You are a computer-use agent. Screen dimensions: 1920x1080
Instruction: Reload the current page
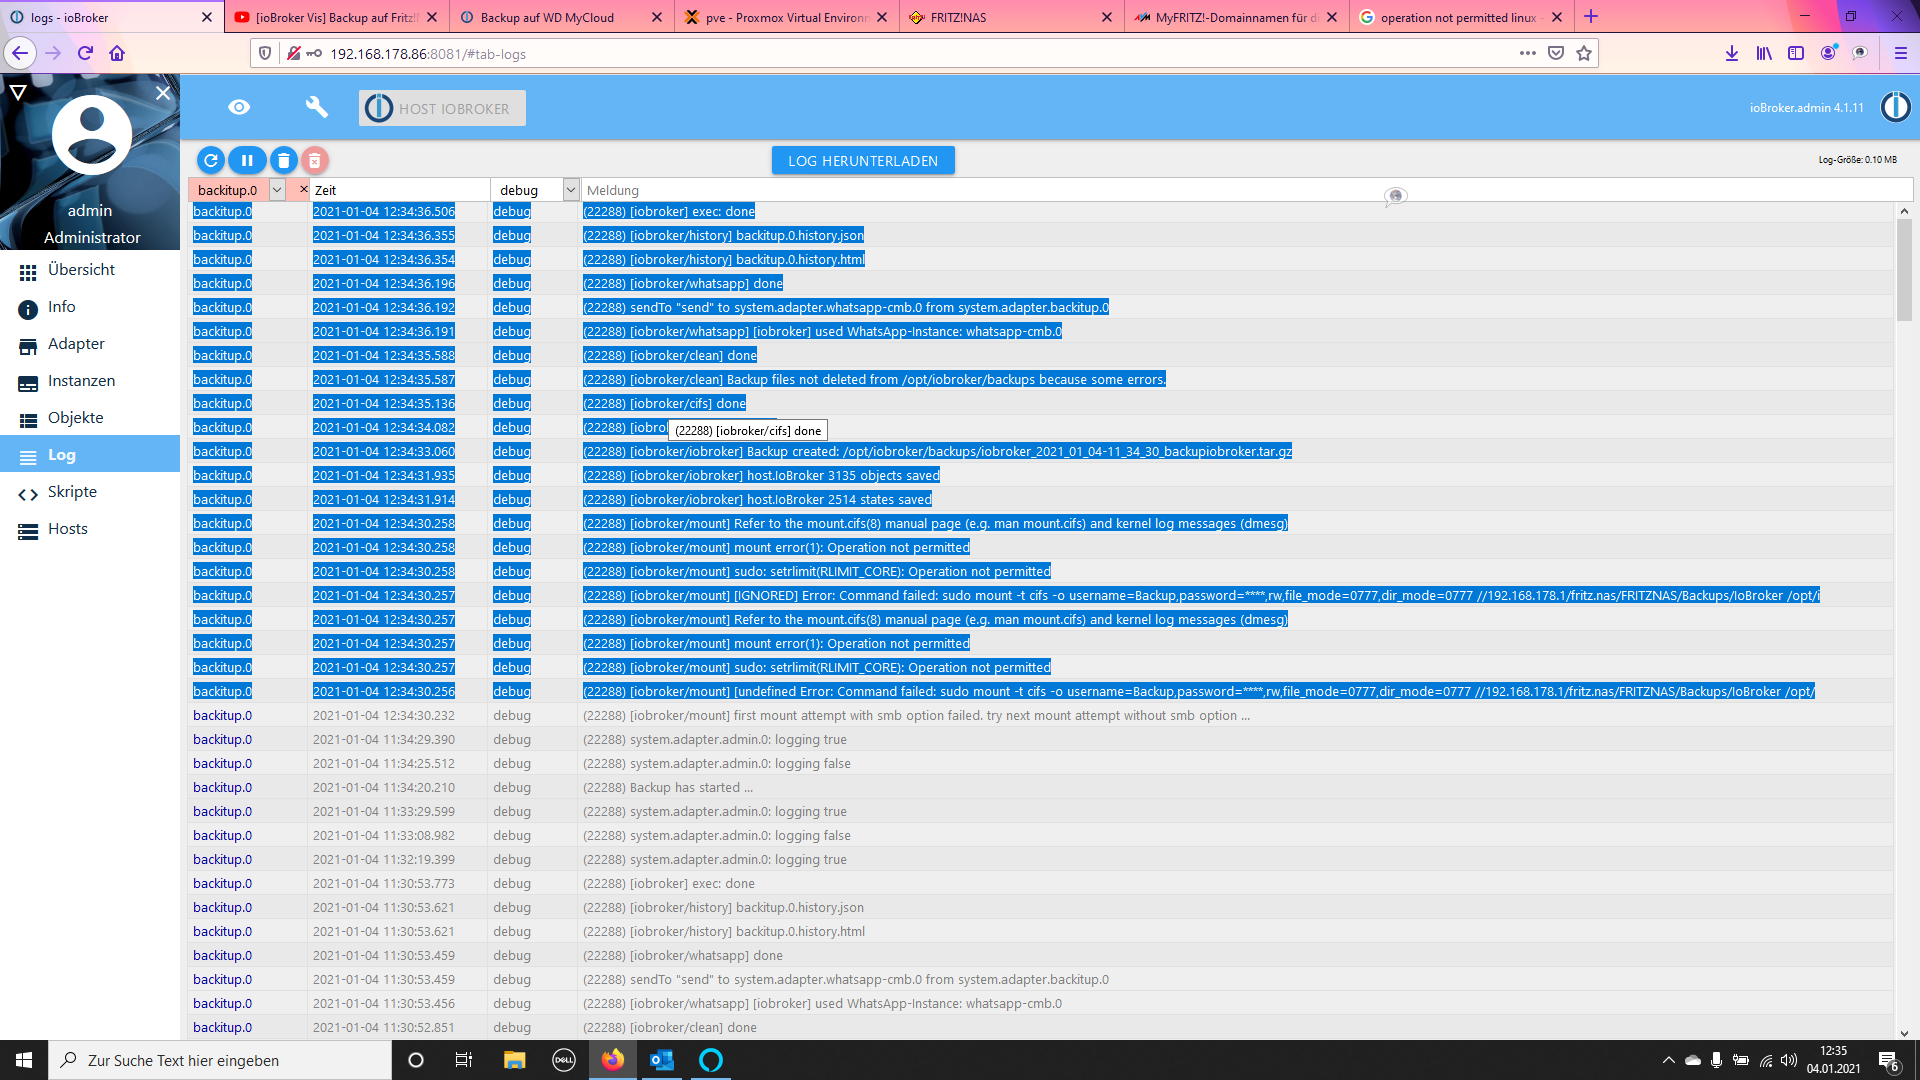click(85, 54)
